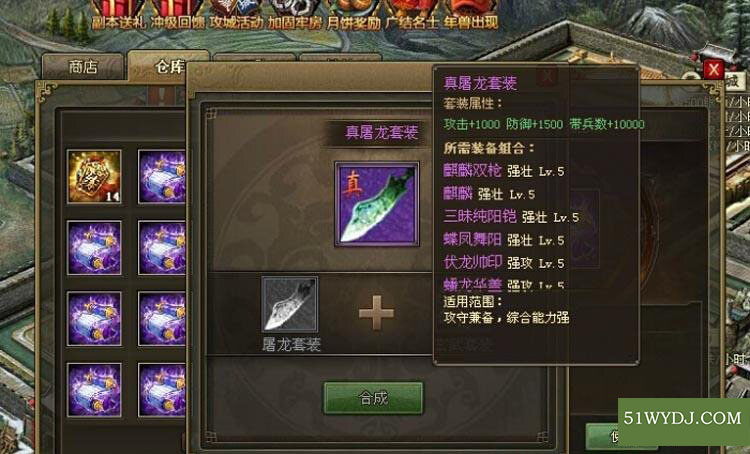Select second-row first-column purple scroll
Screen dimensions: 750x454
(94, 248)
